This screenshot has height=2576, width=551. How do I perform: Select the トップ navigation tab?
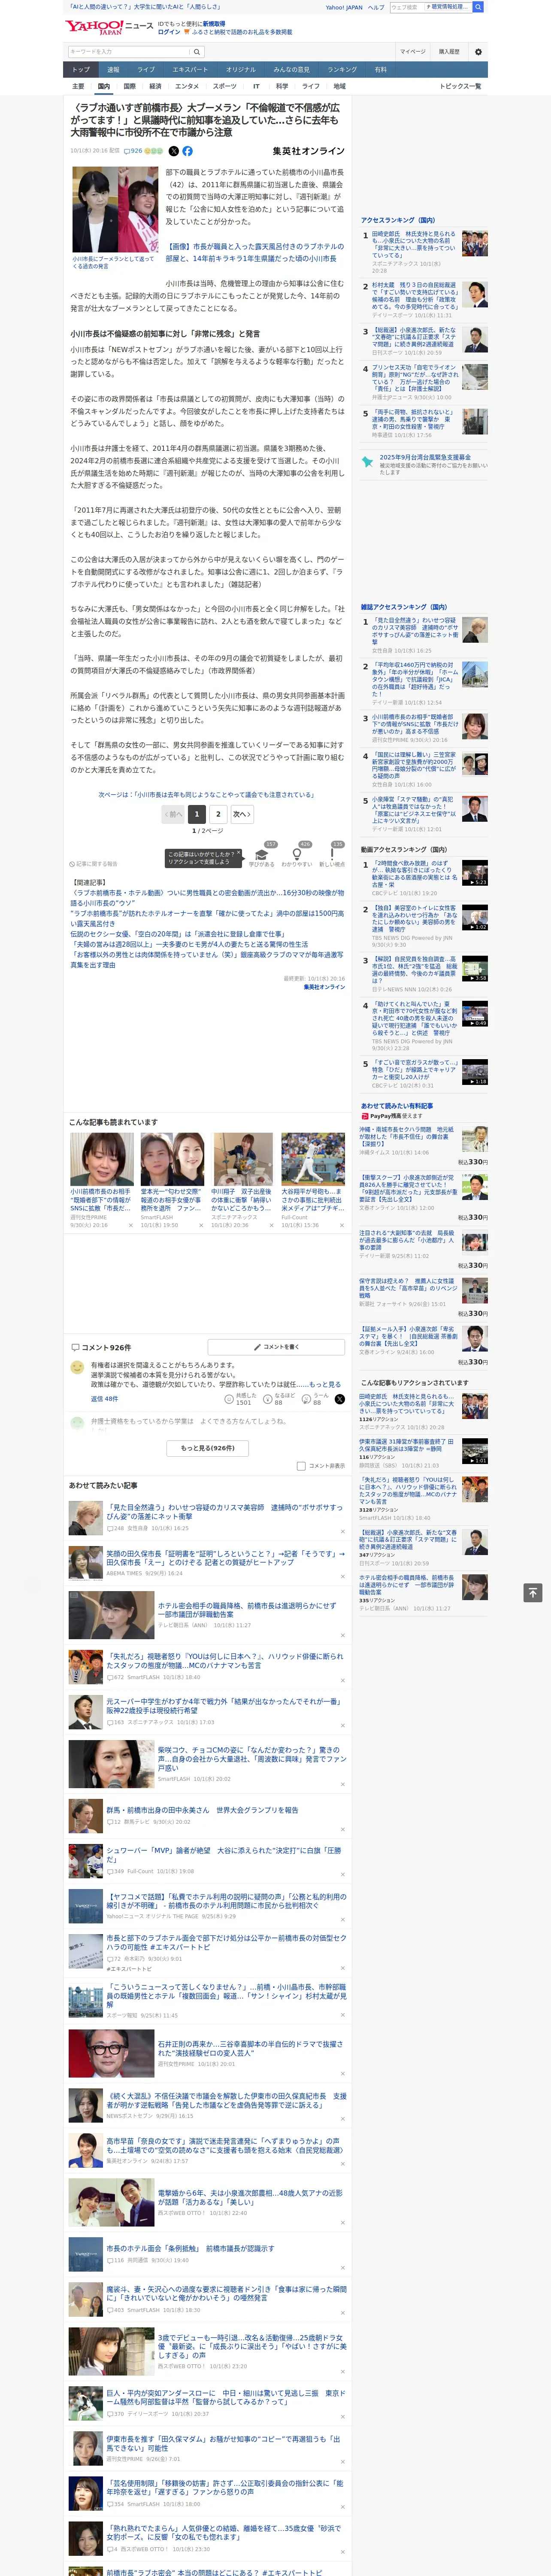pyautogui.click(x=81, y=70)
